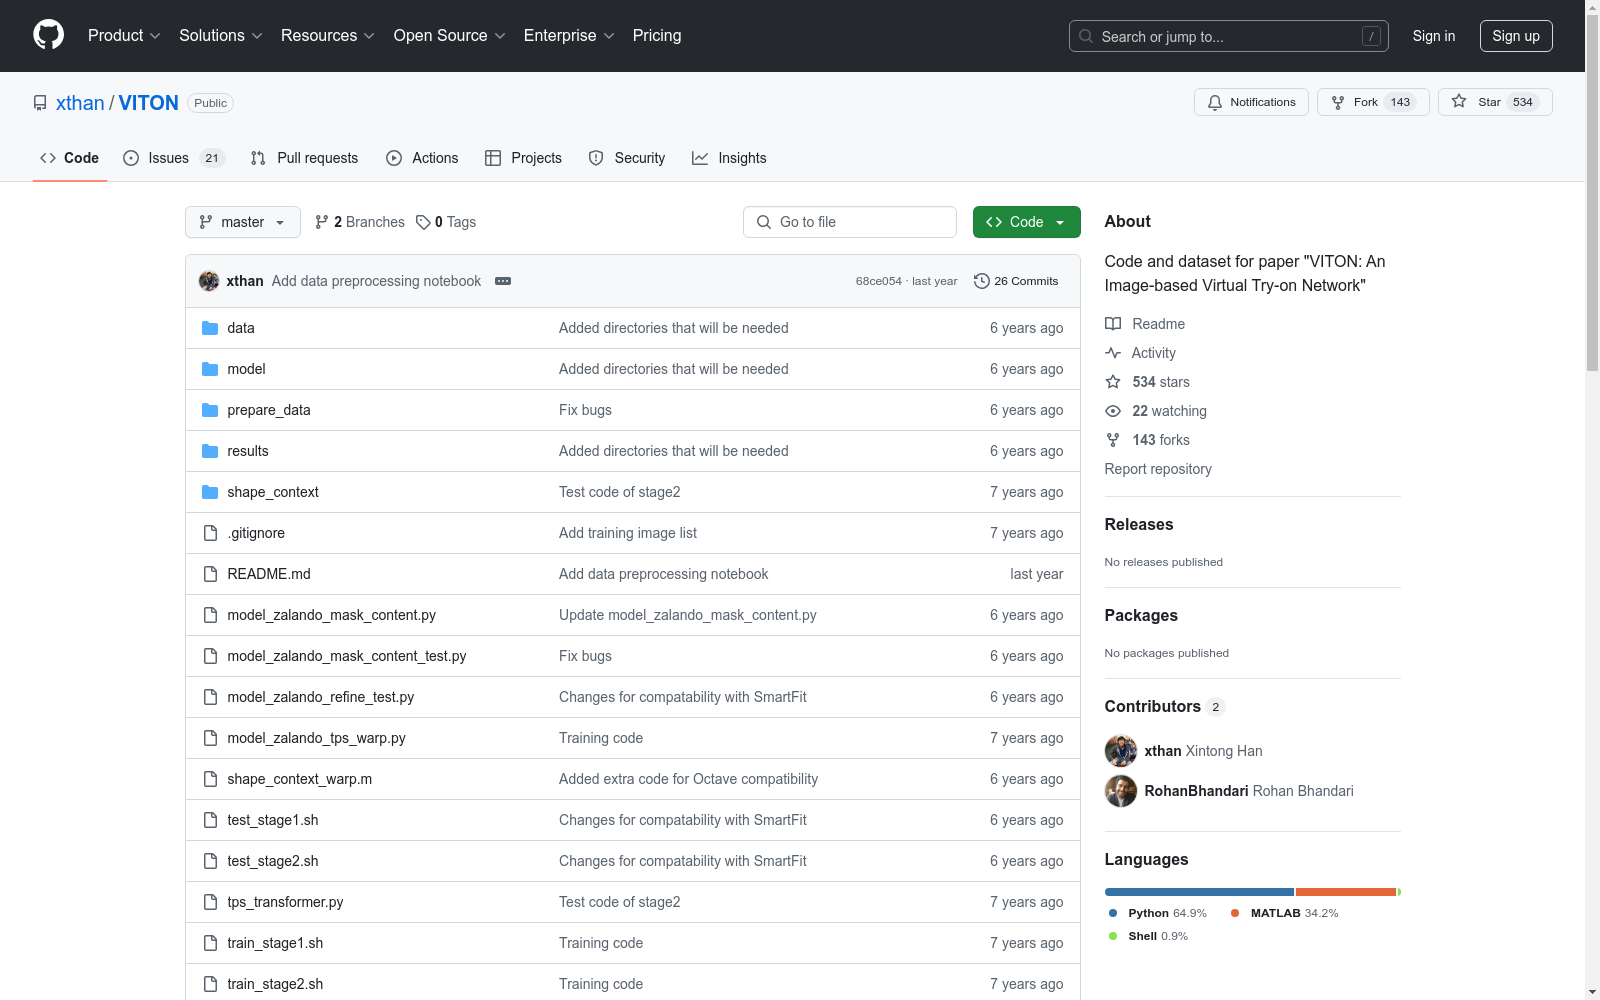Click the folder icon for results

(210, 451)
